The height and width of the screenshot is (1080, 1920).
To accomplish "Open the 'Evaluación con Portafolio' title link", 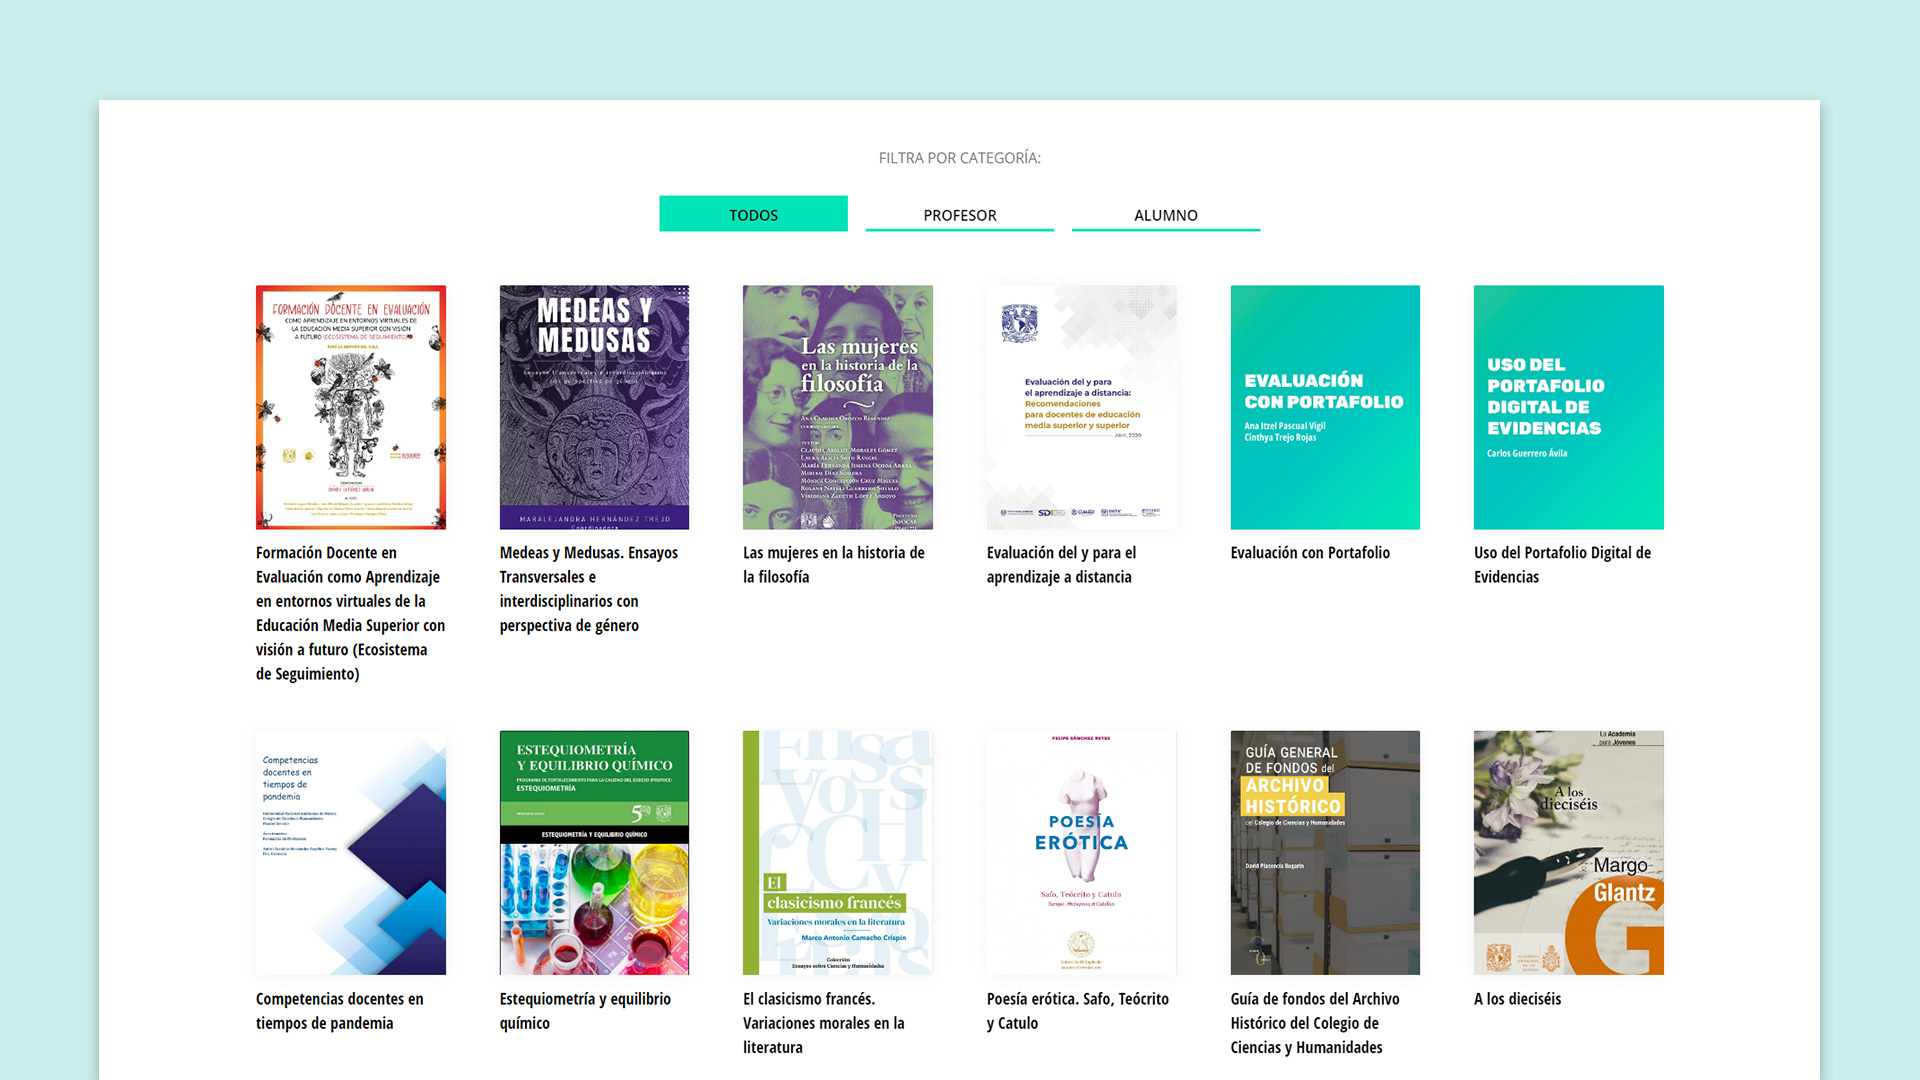I will (x=1309, y=553).
